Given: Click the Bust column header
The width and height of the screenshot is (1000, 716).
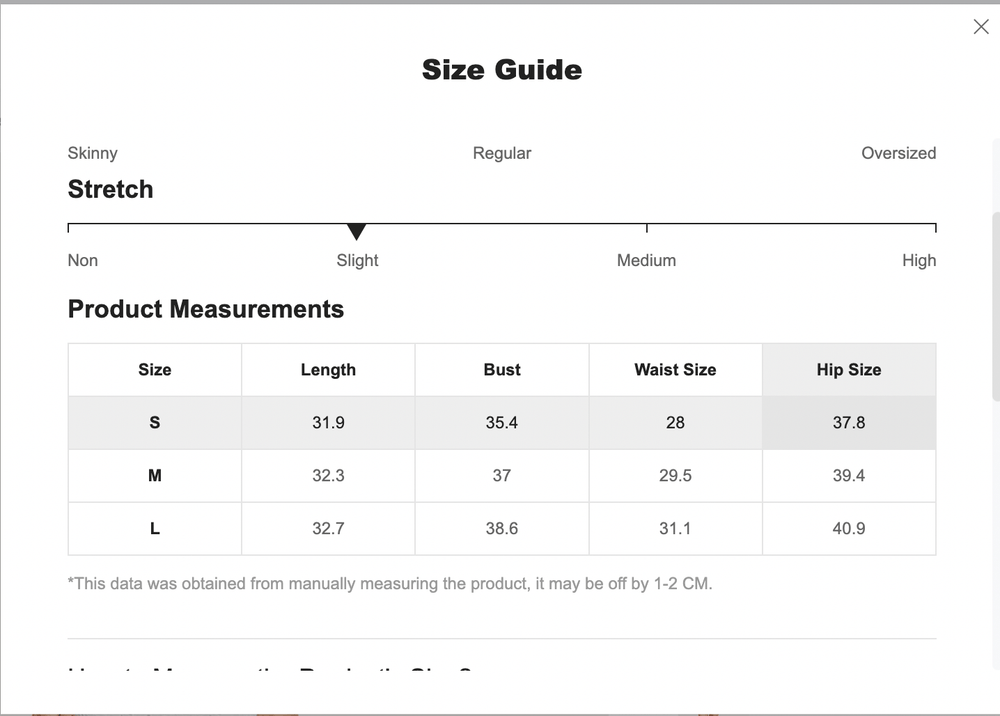Looking at the screenshot, I should tap(501, 369).
